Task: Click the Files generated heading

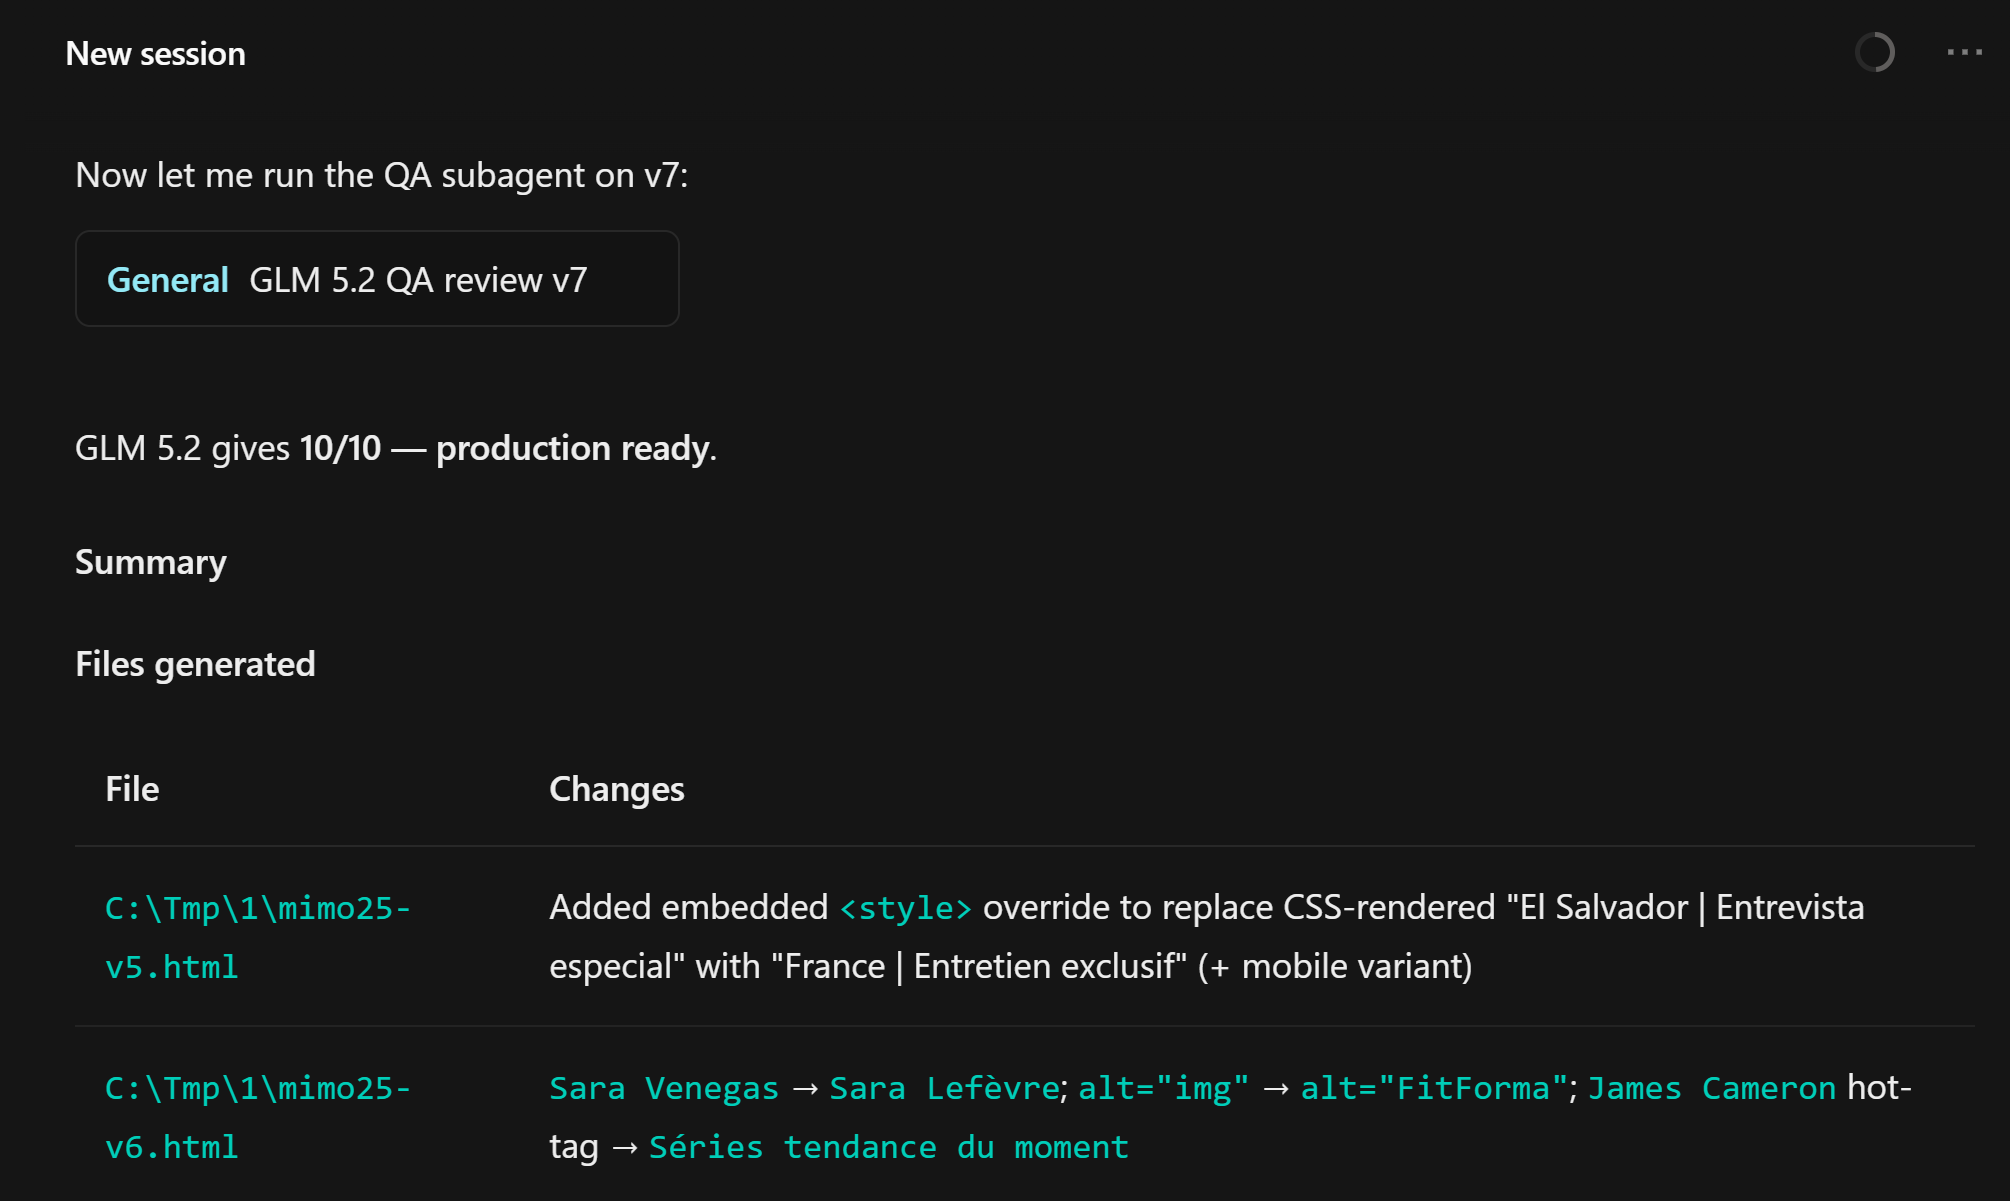Action: [195, 664]
